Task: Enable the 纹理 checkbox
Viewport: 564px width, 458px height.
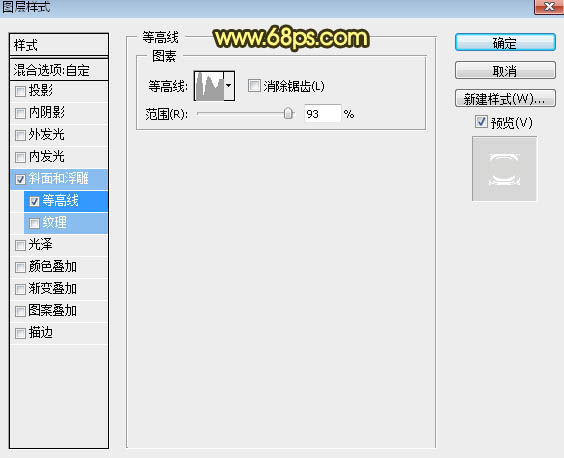Action: (34, 223)
